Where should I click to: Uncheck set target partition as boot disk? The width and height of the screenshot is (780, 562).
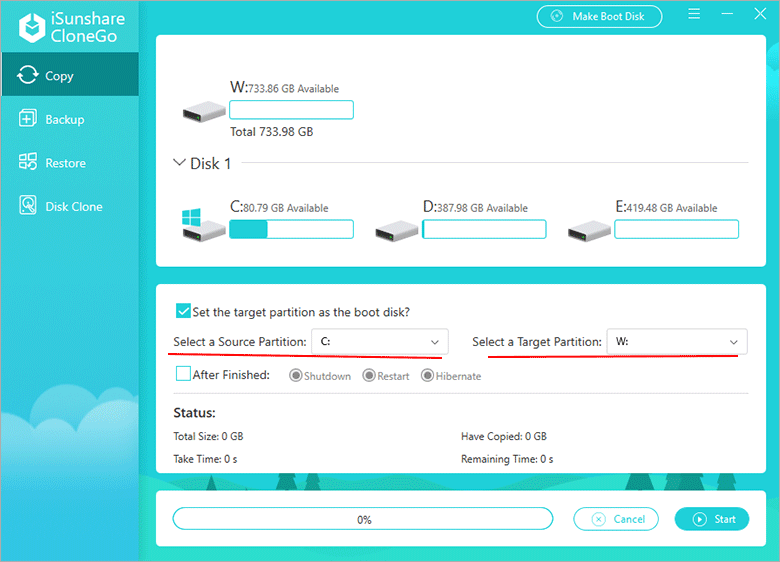point(183,311)
